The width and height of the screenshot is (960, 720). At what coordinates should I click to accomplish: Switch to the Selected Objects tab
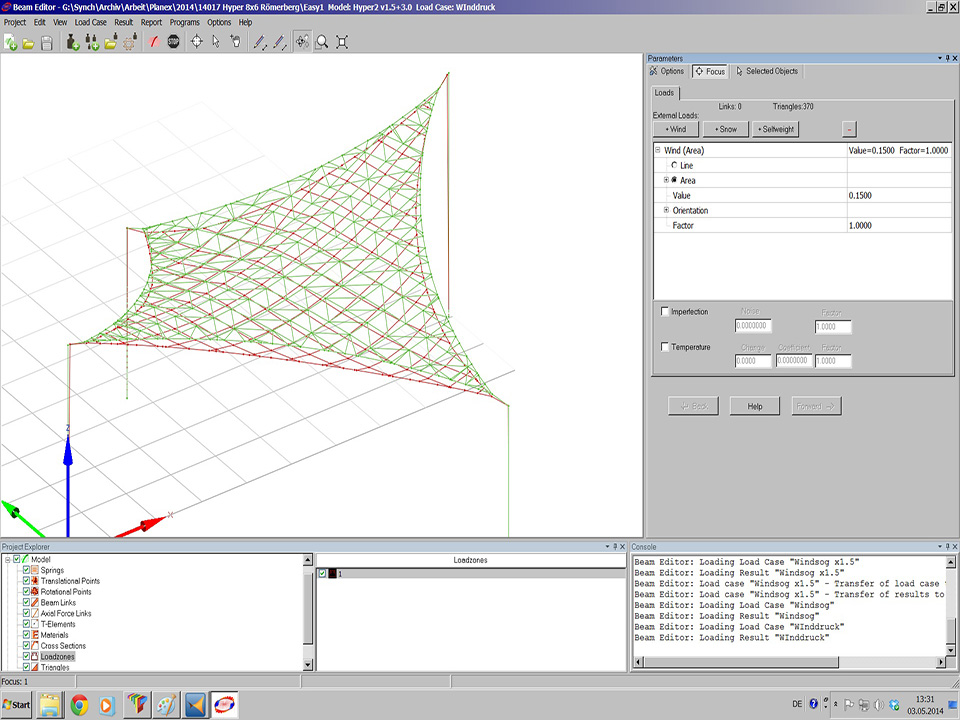point(767,72)
